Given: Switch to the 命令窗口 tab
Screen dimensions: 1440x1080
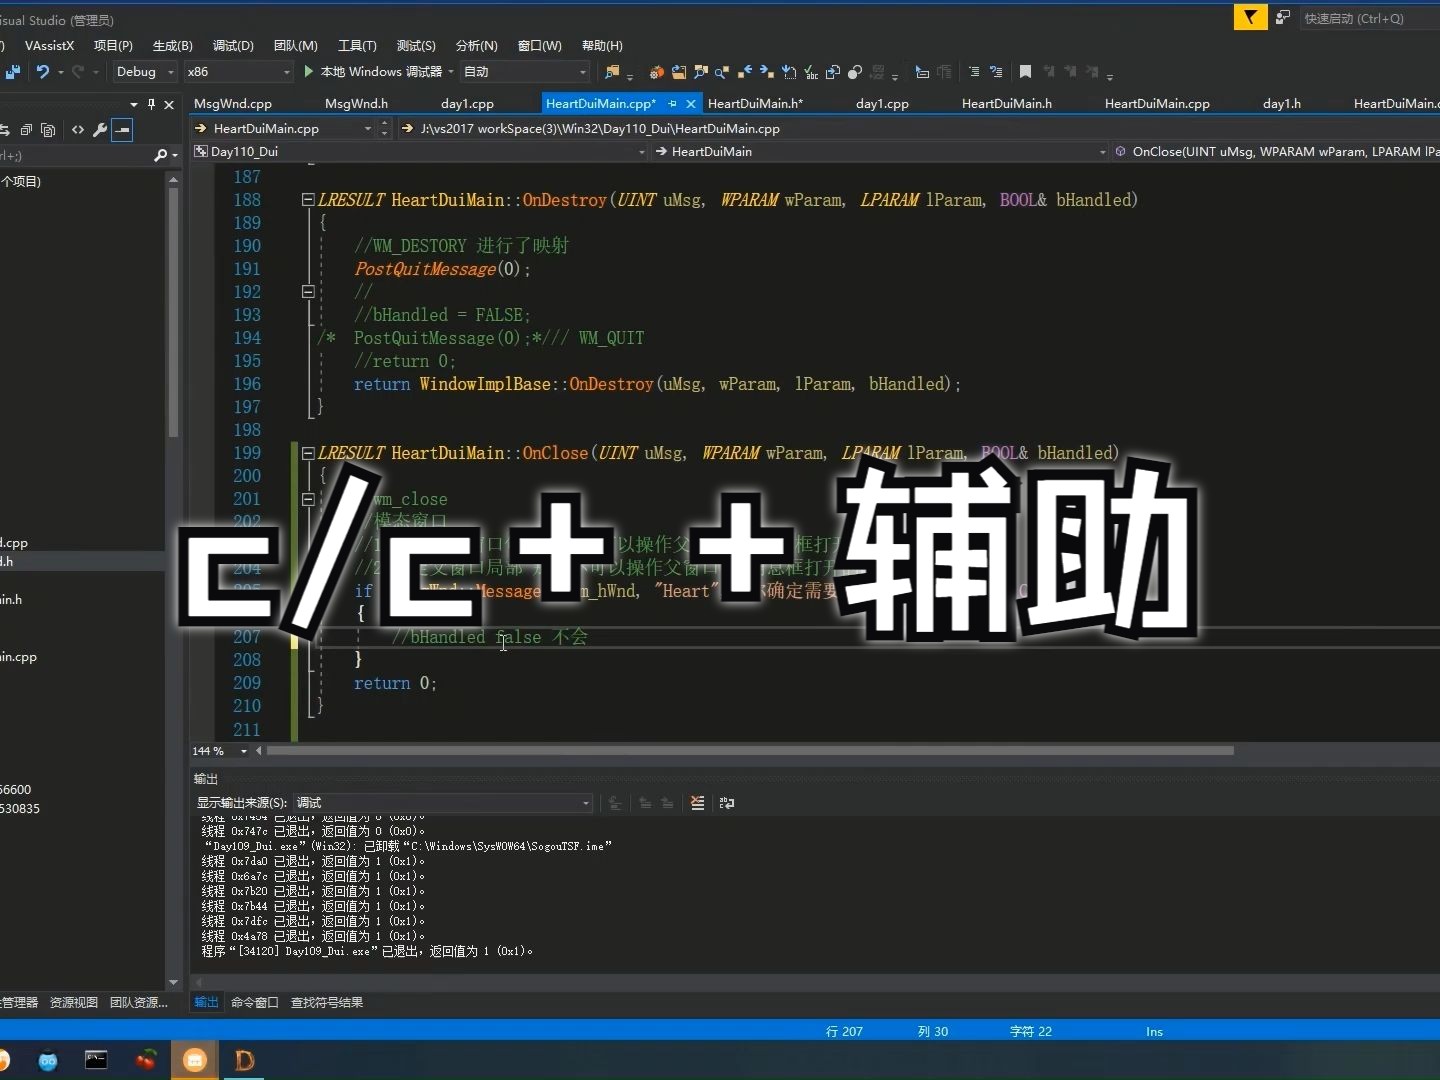Looking at the screenshot, I should pos(254,1003).
